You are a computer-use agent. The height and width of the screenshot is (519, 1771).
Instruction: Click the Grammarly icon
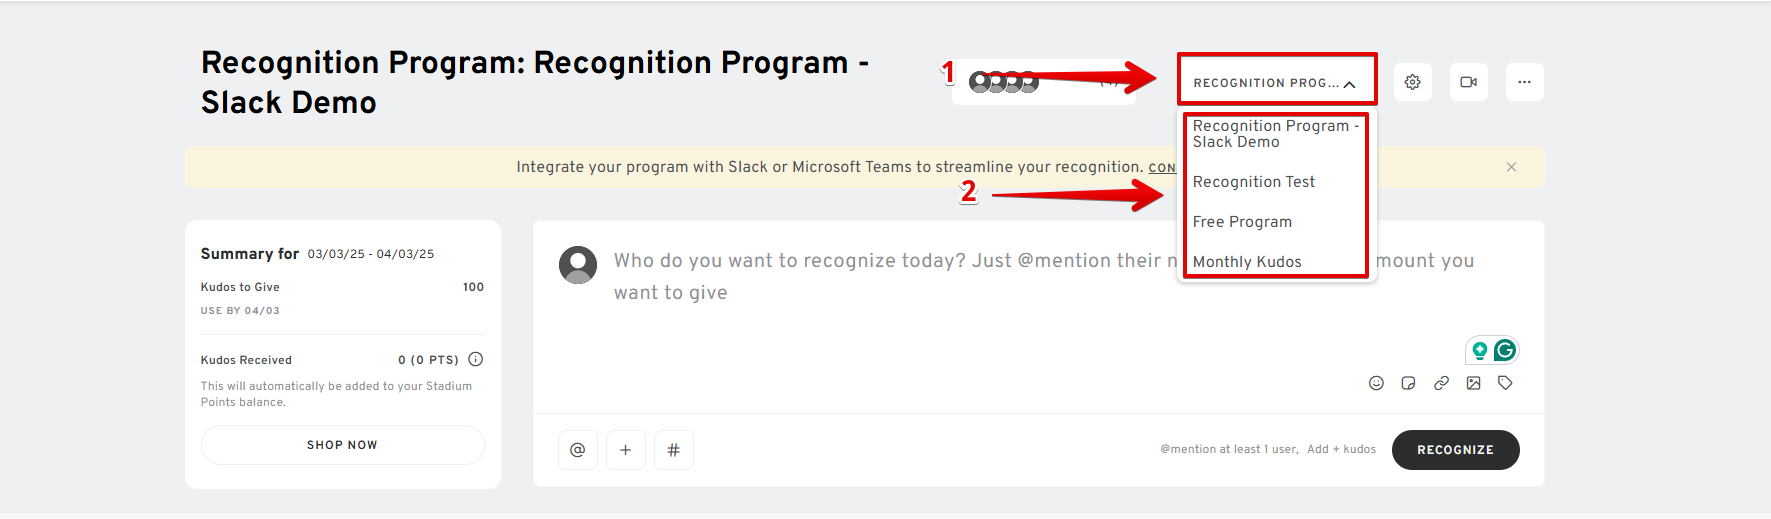coord(1505,350)
